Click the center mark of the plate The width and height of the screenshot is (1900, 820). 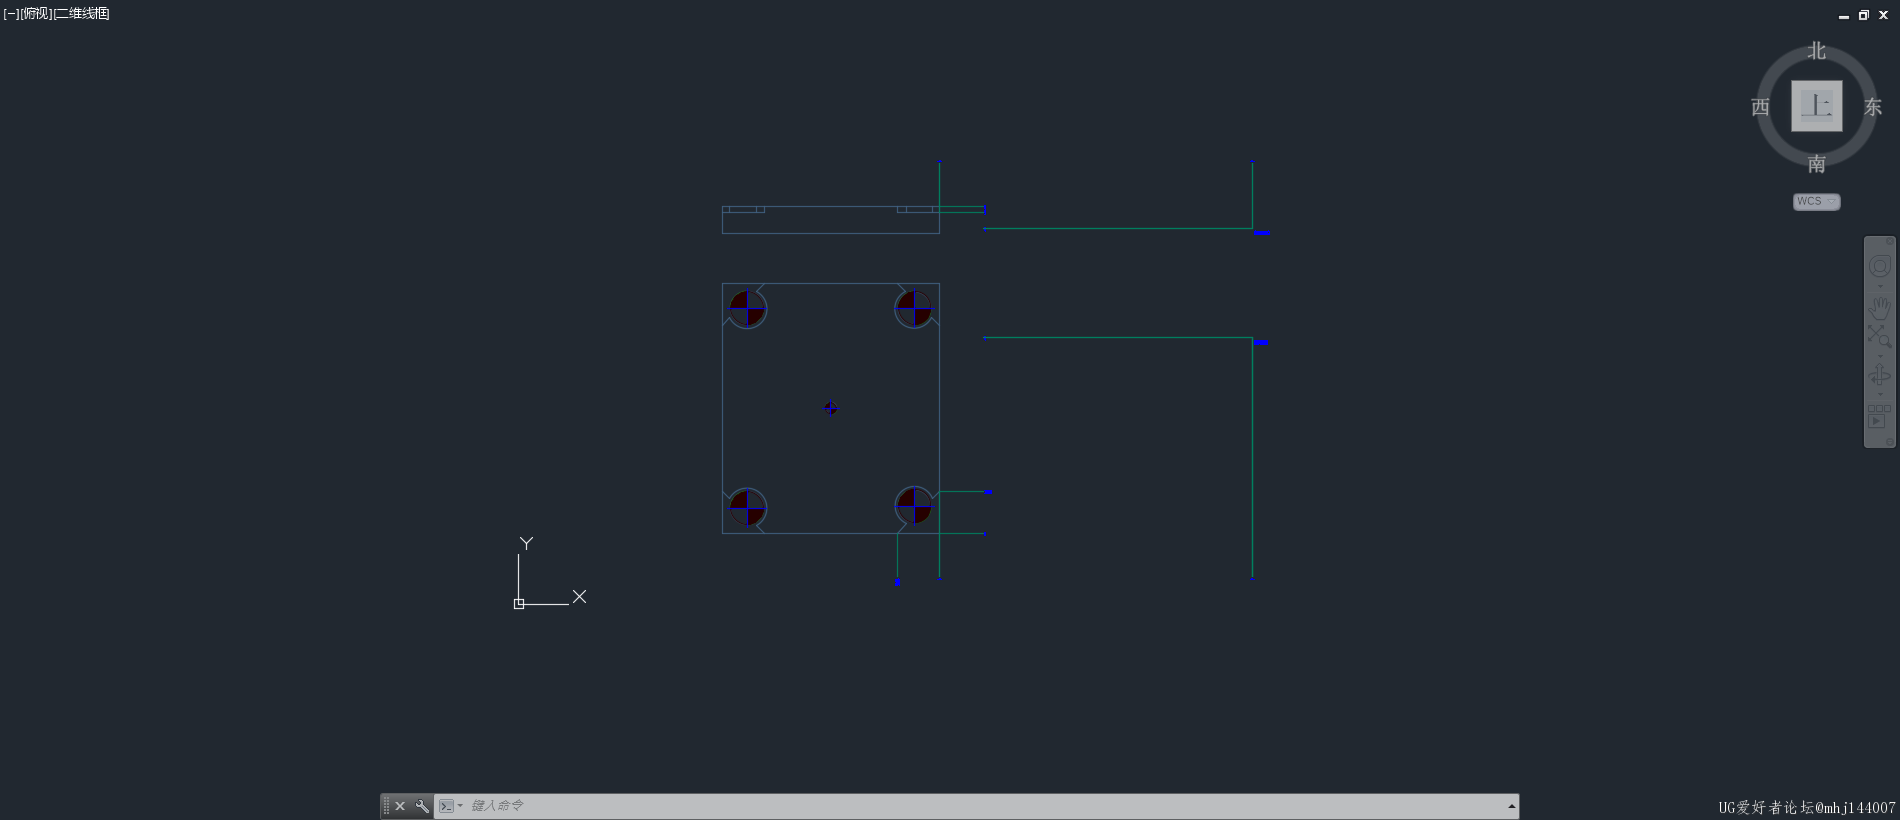(830, 408)
